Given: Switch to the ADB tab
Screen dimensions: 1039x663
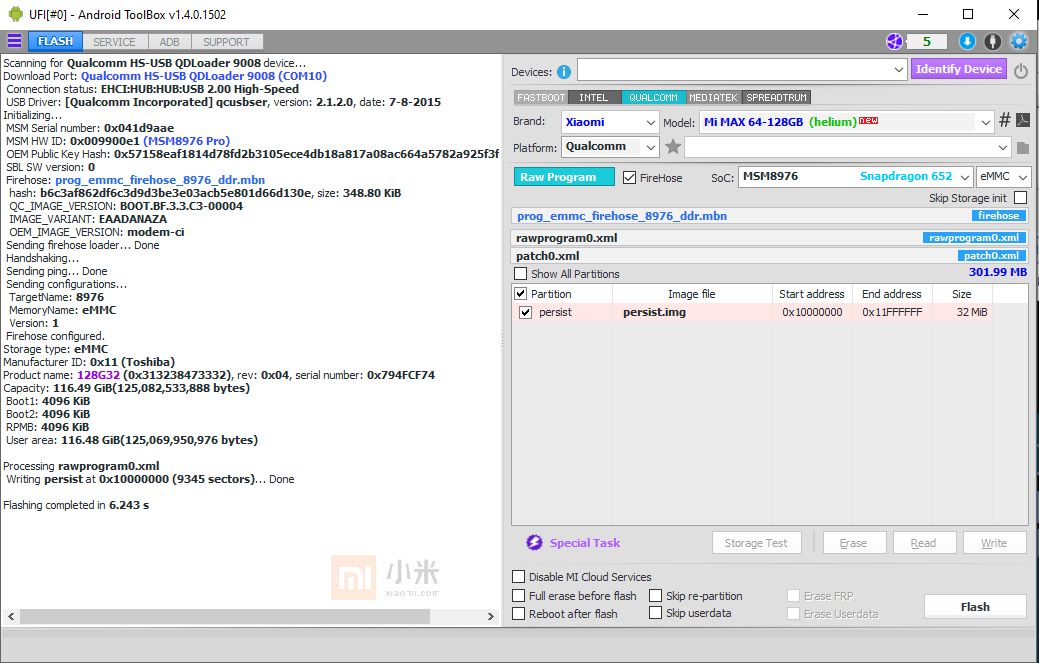Looking at the screenshot, I should 170,42.
